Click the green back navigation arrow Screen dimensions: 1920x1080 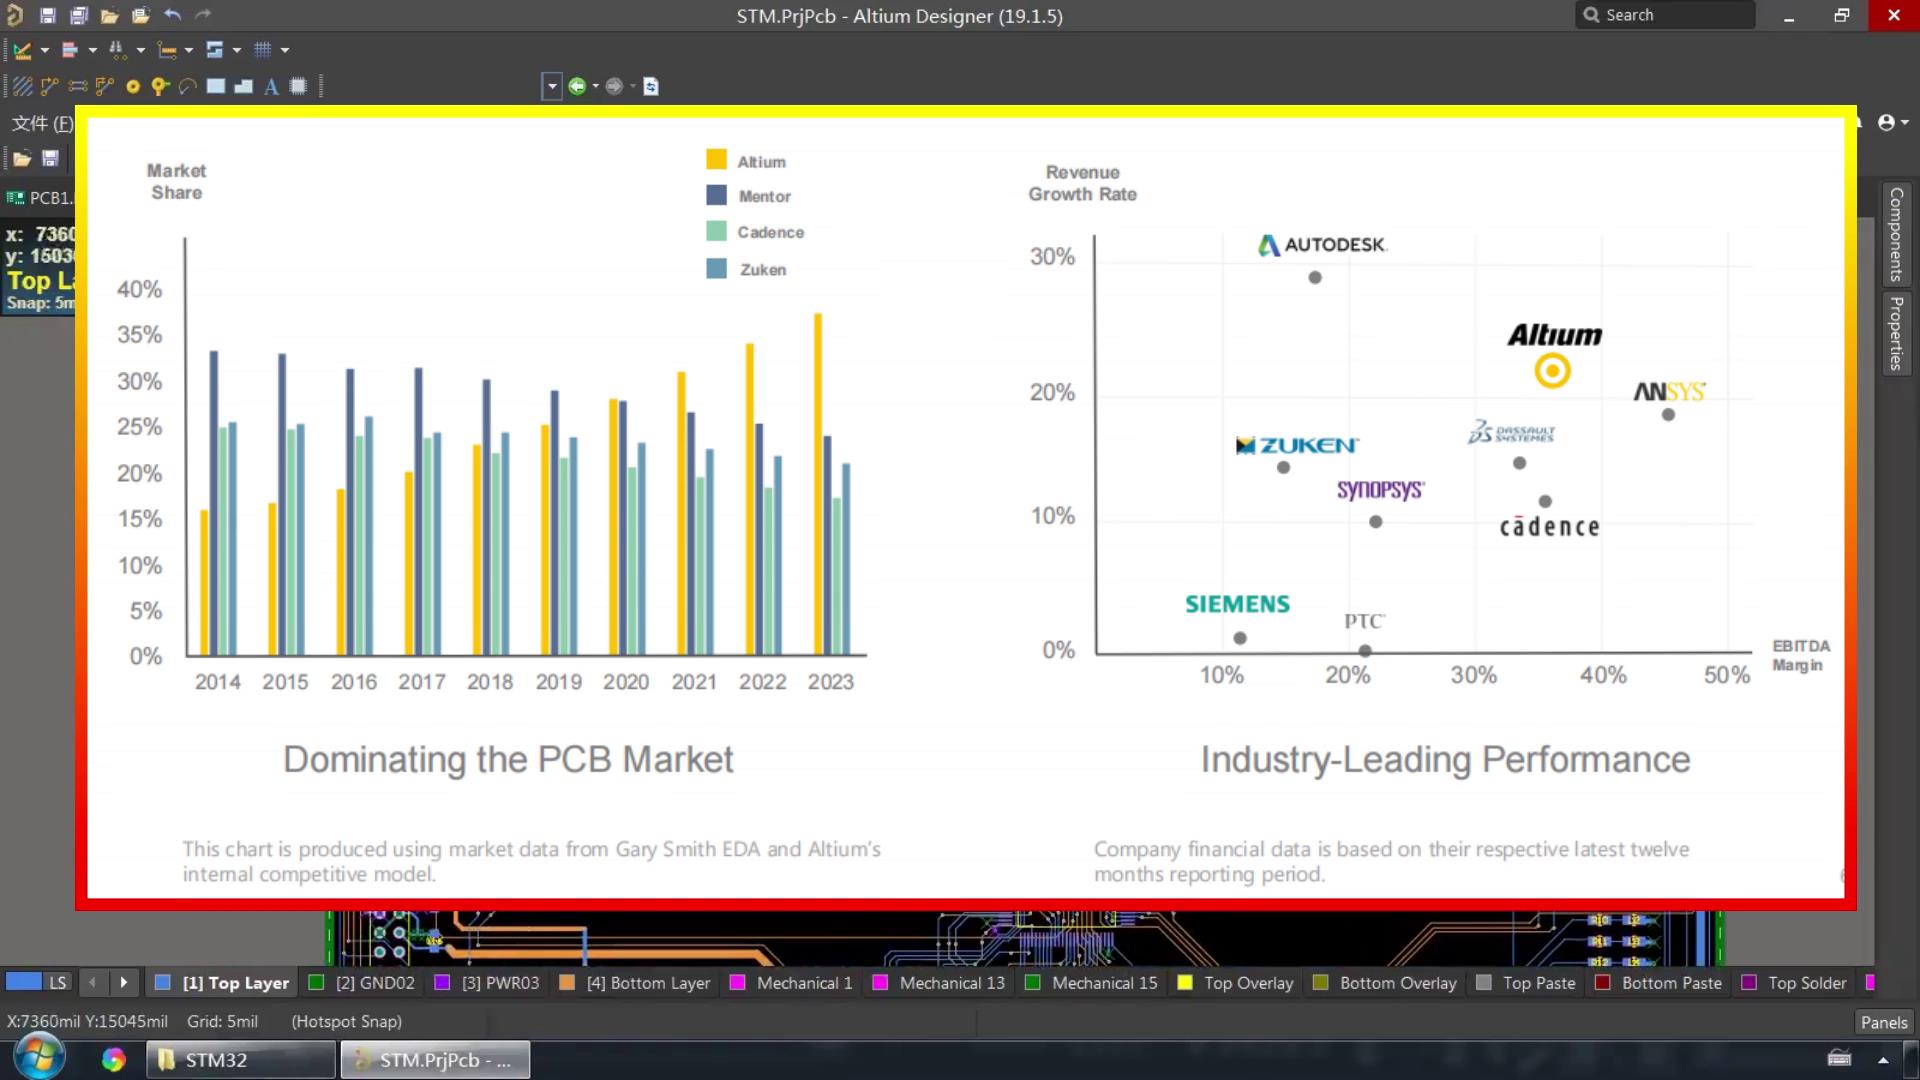[x=576, y=87]
